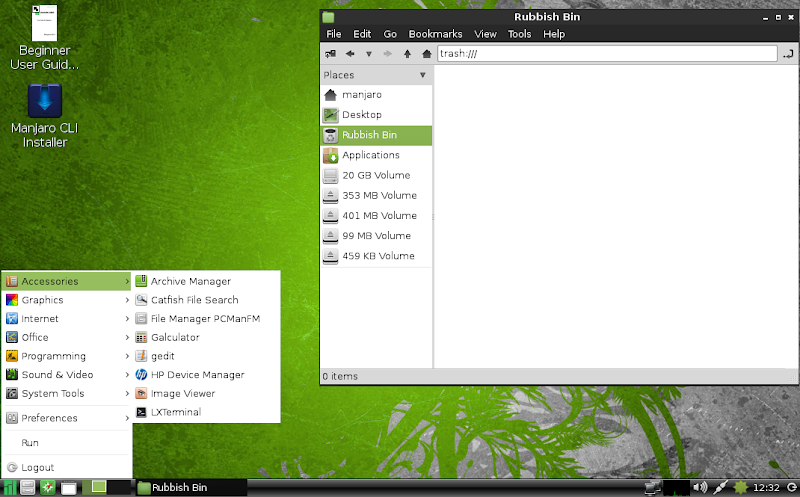The height and width of the screenshot is (497, 800).
Task: Select Rubbish Bin in the Places list
Action: tap(377, 135)
